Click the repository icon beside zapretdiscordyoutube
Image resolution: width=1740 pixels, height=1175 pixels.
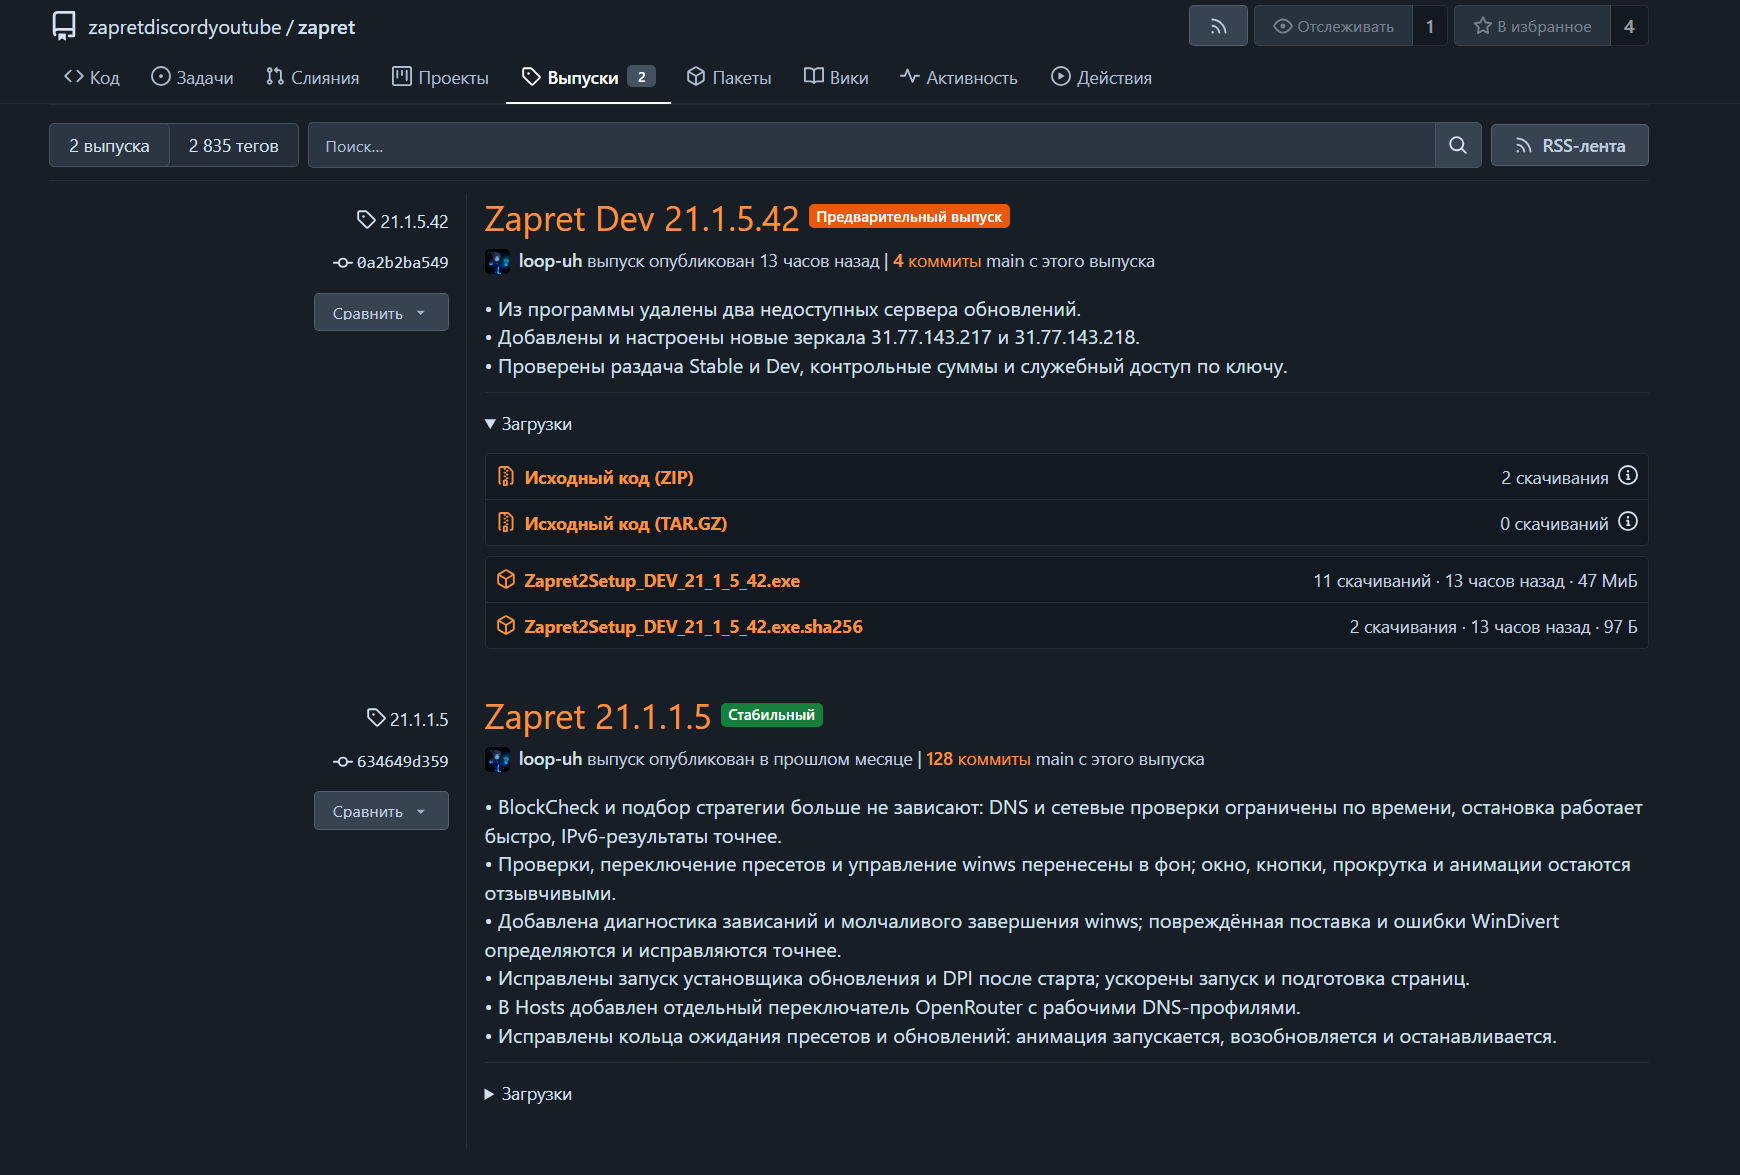[x=64, y=26]
